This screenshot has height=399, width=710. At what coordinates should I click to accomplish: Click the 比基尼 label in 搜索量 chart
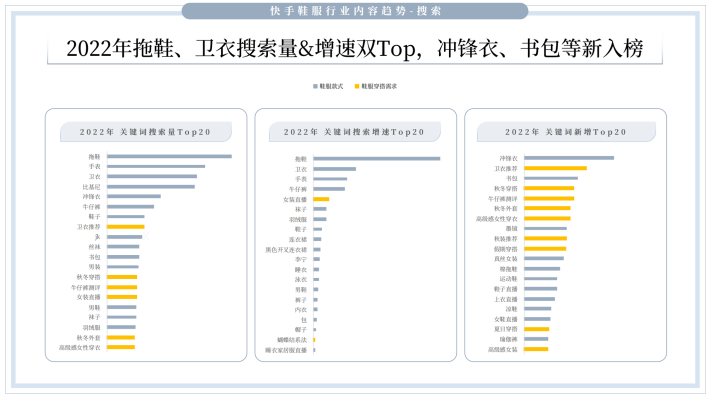point(91,187)
